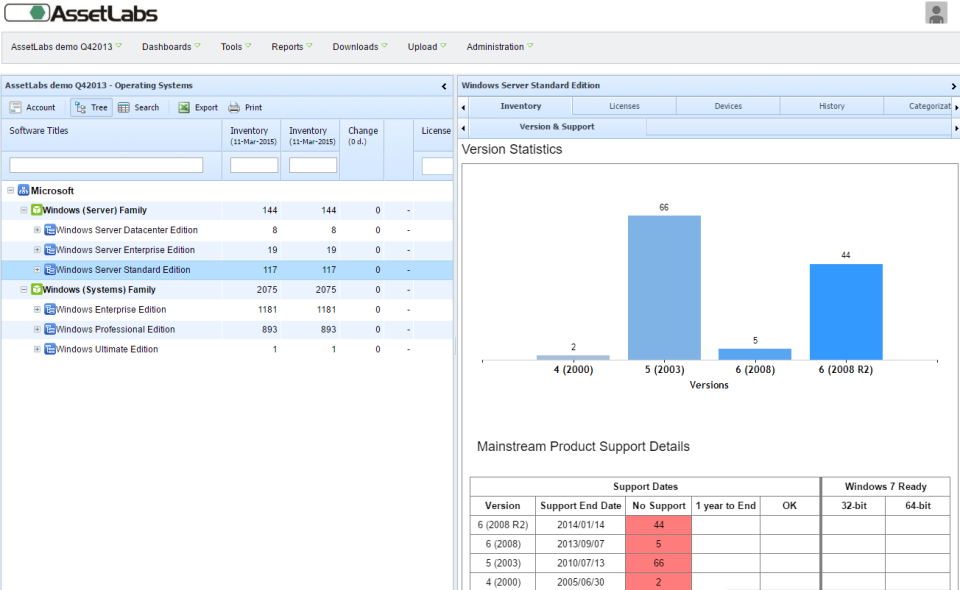960x590 pixels.
Task: Open the AssetLabs demo Q42013 menu
Action: [x=66, y=47]
